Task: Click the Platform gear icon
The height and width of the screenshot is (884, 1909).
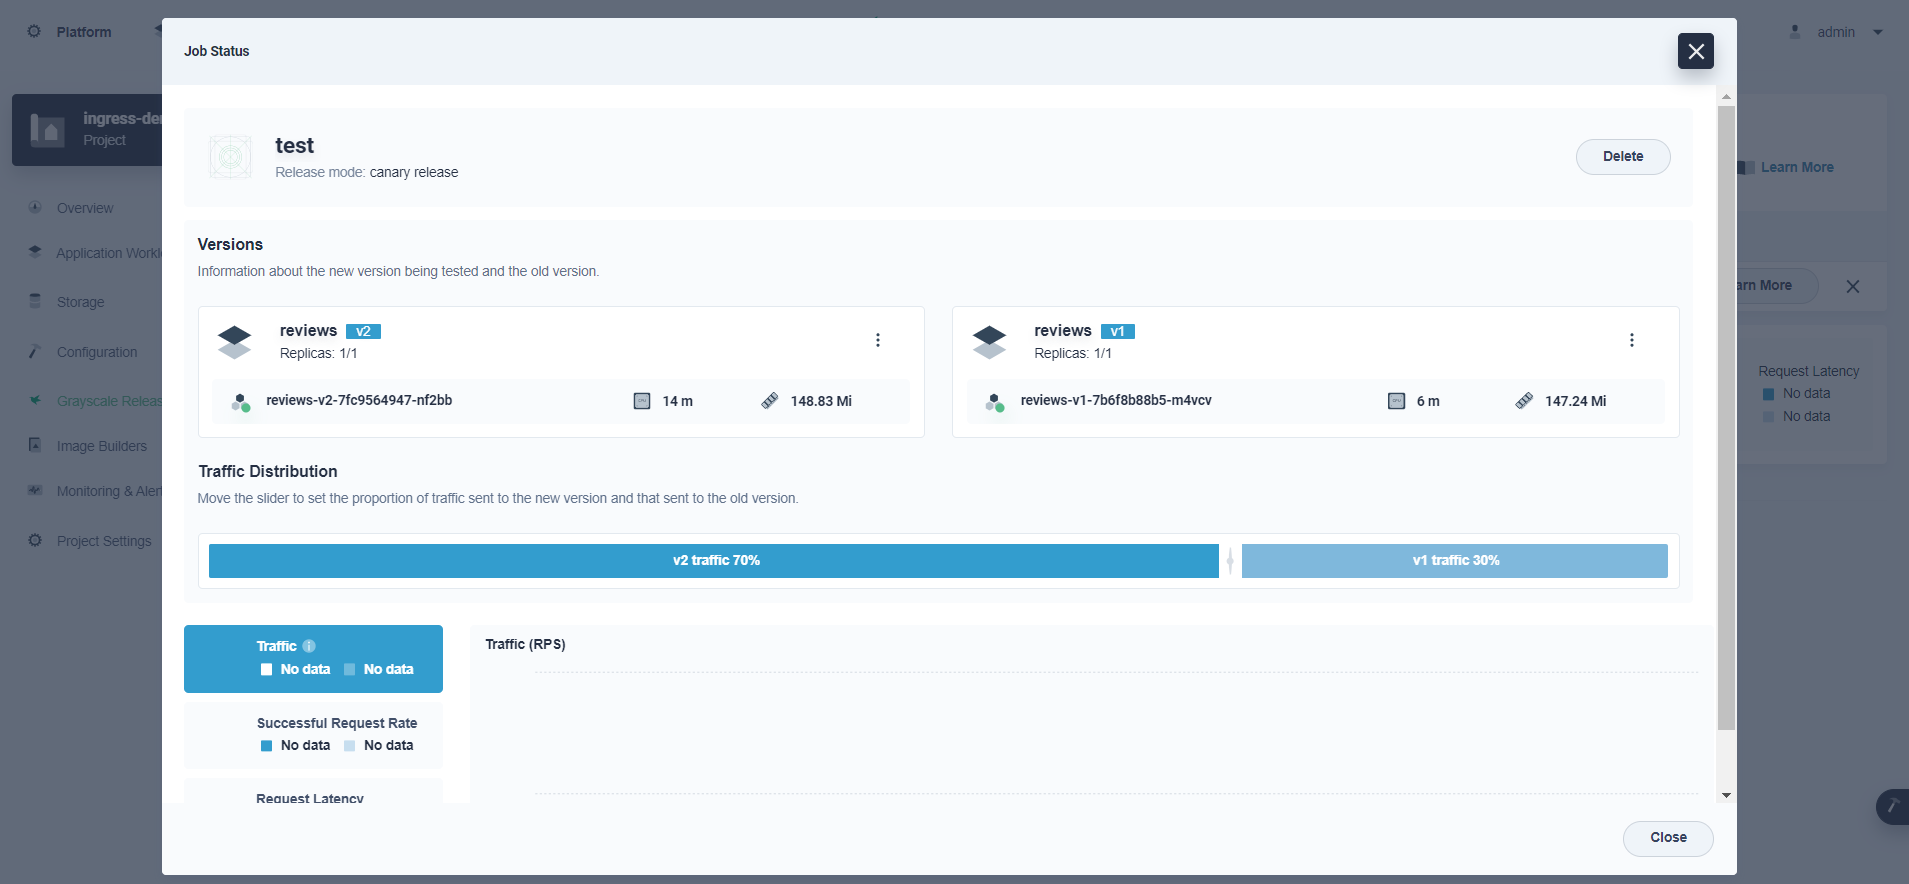Action: [x=34, y=32]
